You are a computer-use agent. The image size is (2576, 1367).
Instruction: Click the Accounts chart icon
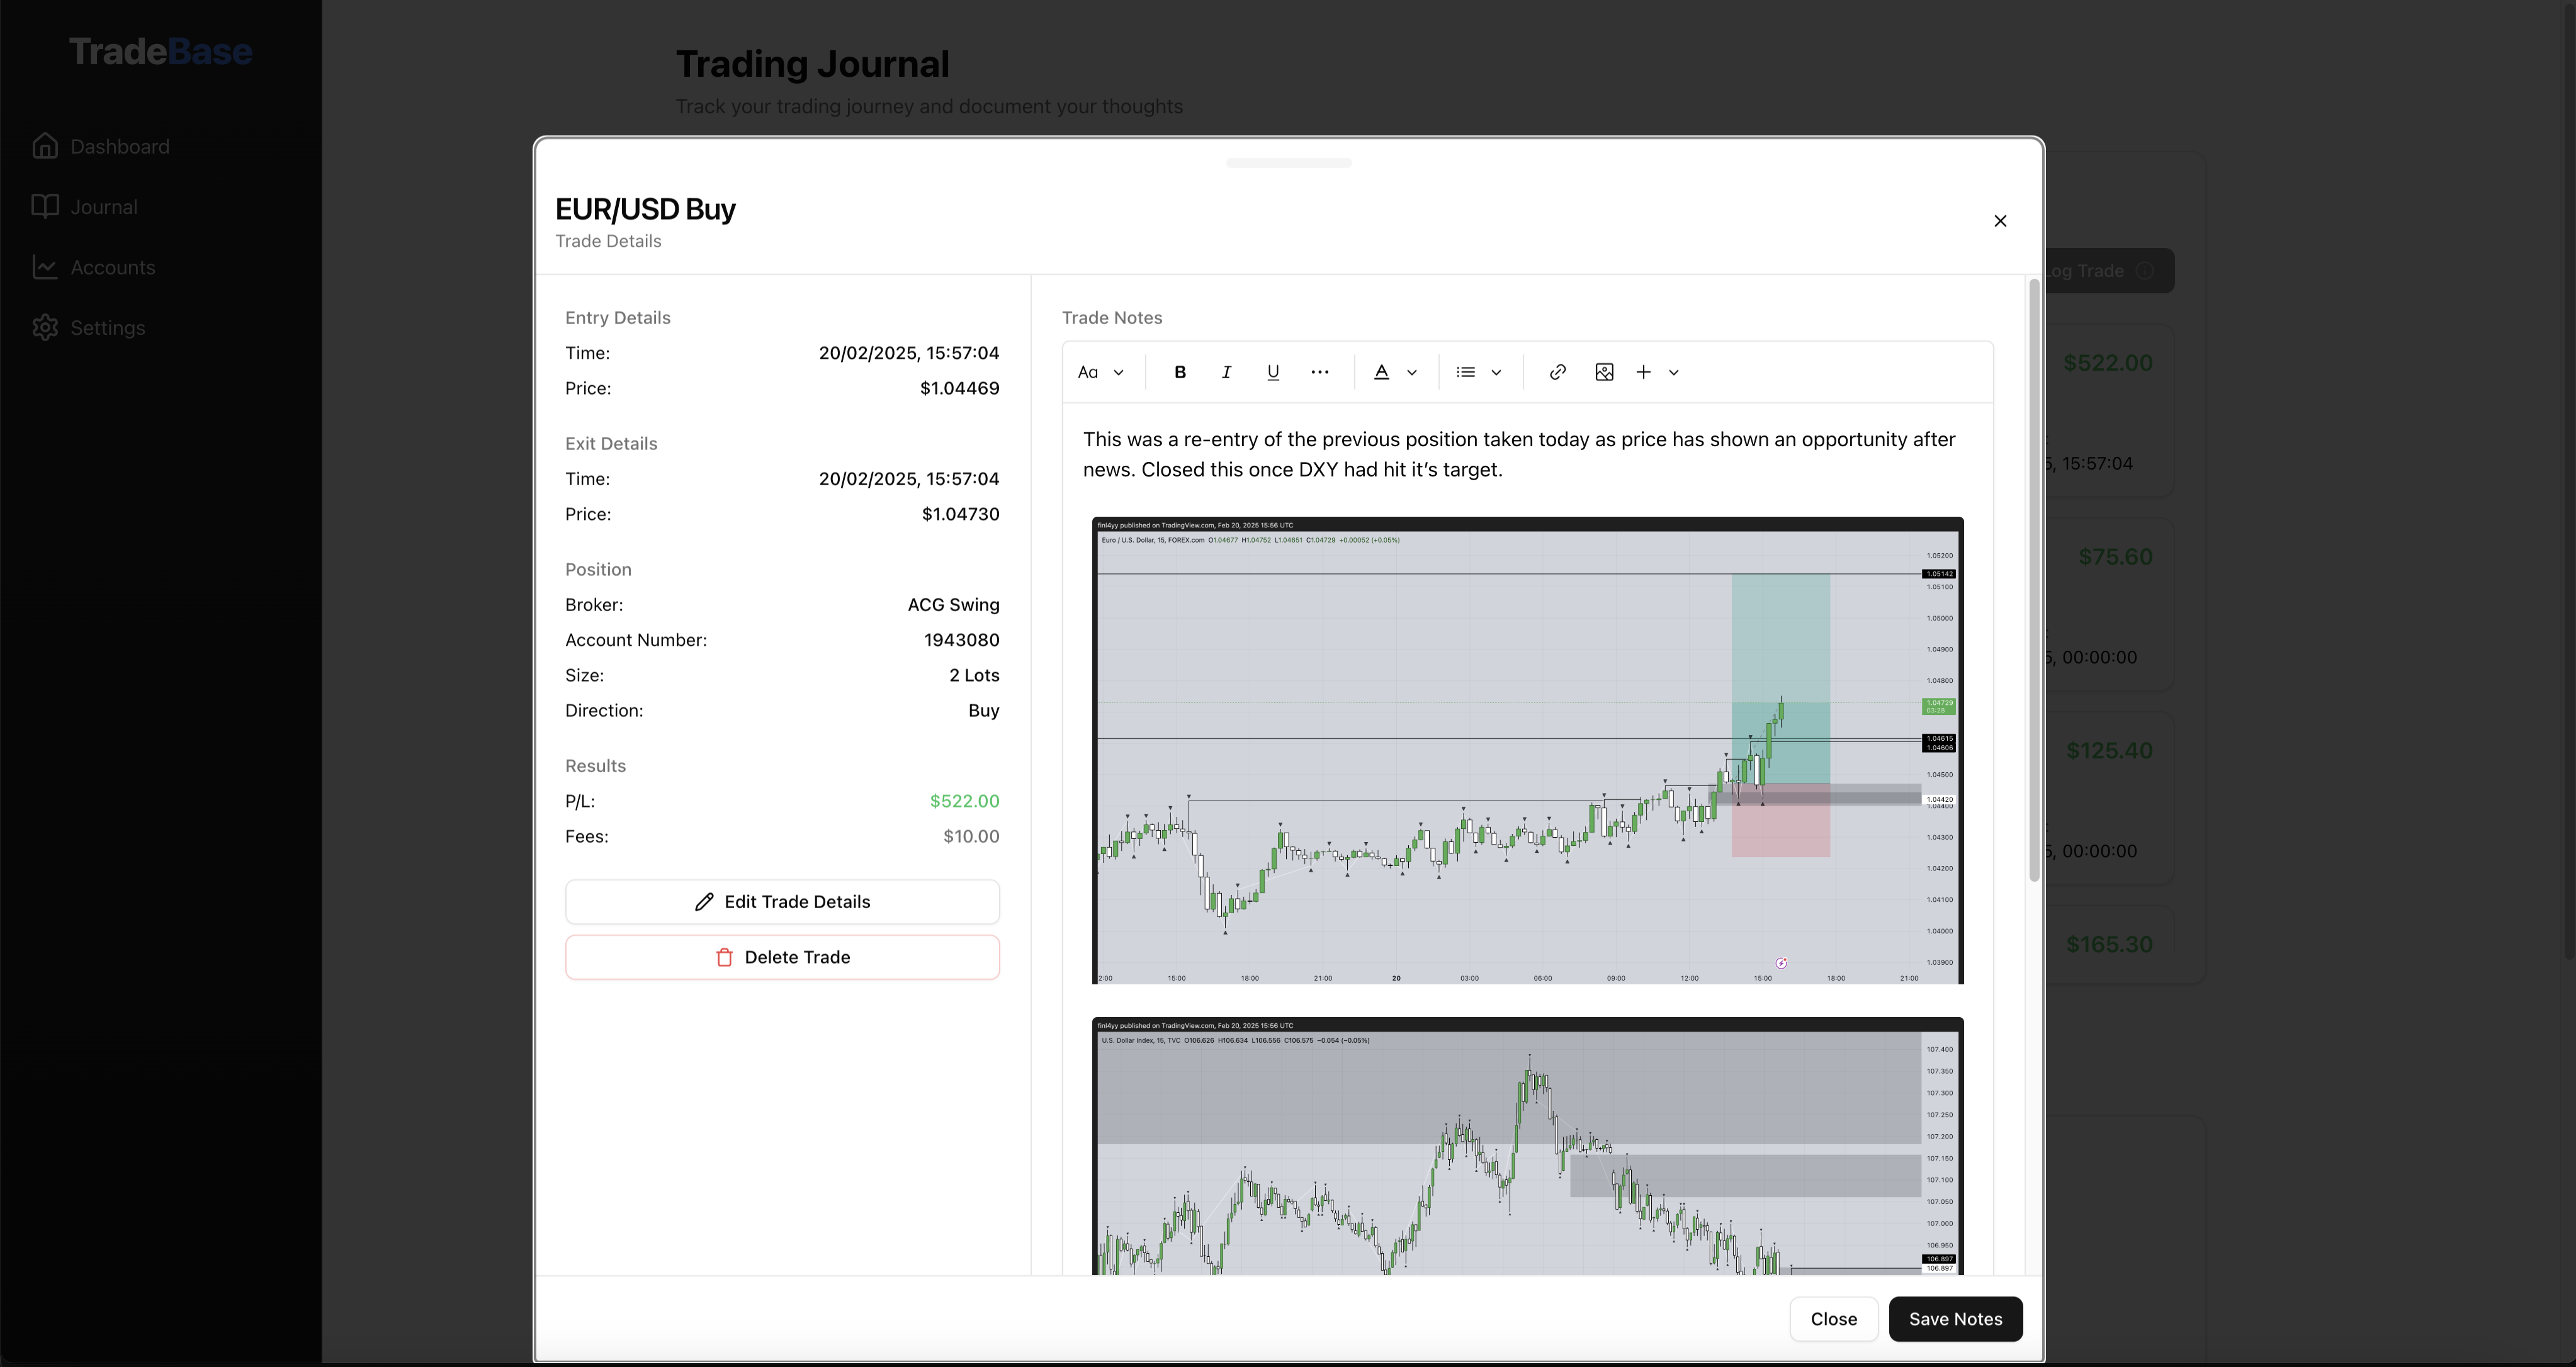pyautogui.click(x=45, y=267)
